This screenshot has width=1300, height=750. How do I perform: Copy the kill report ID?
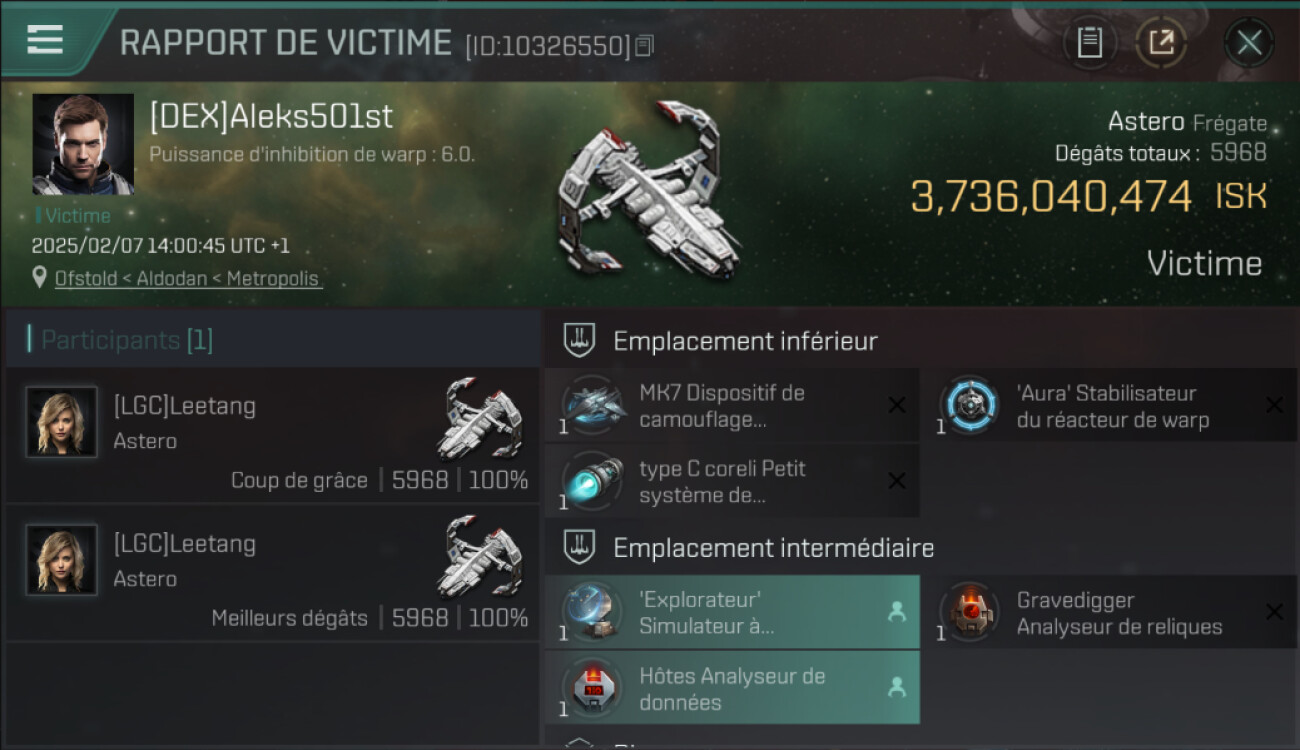(x=645, y=46)
